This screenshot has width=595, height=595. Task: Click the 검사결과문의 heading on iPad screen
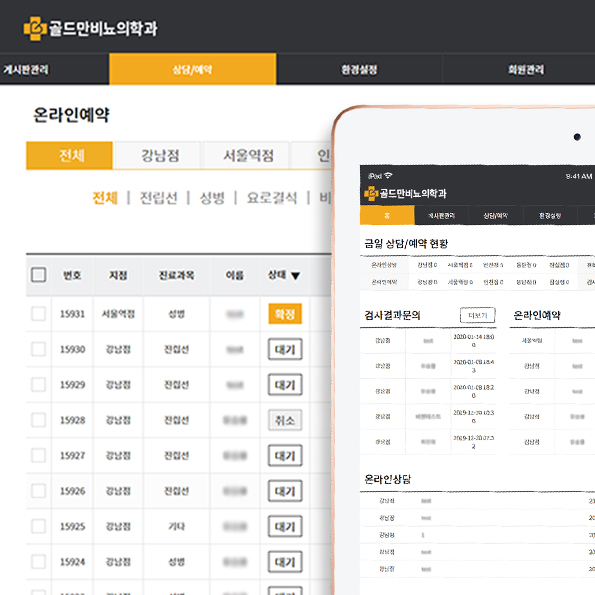[x=392, y=315]
